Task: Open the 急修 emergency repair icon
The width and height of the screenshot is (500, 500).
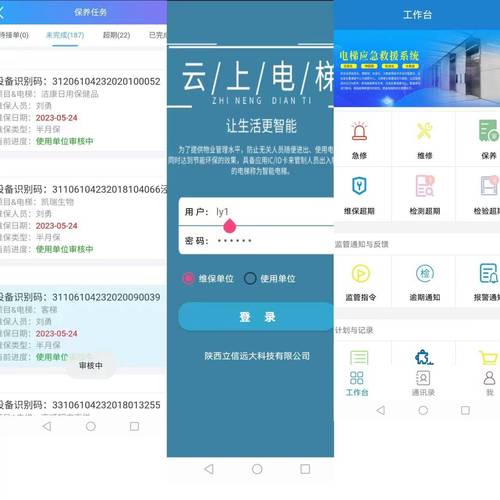Action: coord(359,131)
